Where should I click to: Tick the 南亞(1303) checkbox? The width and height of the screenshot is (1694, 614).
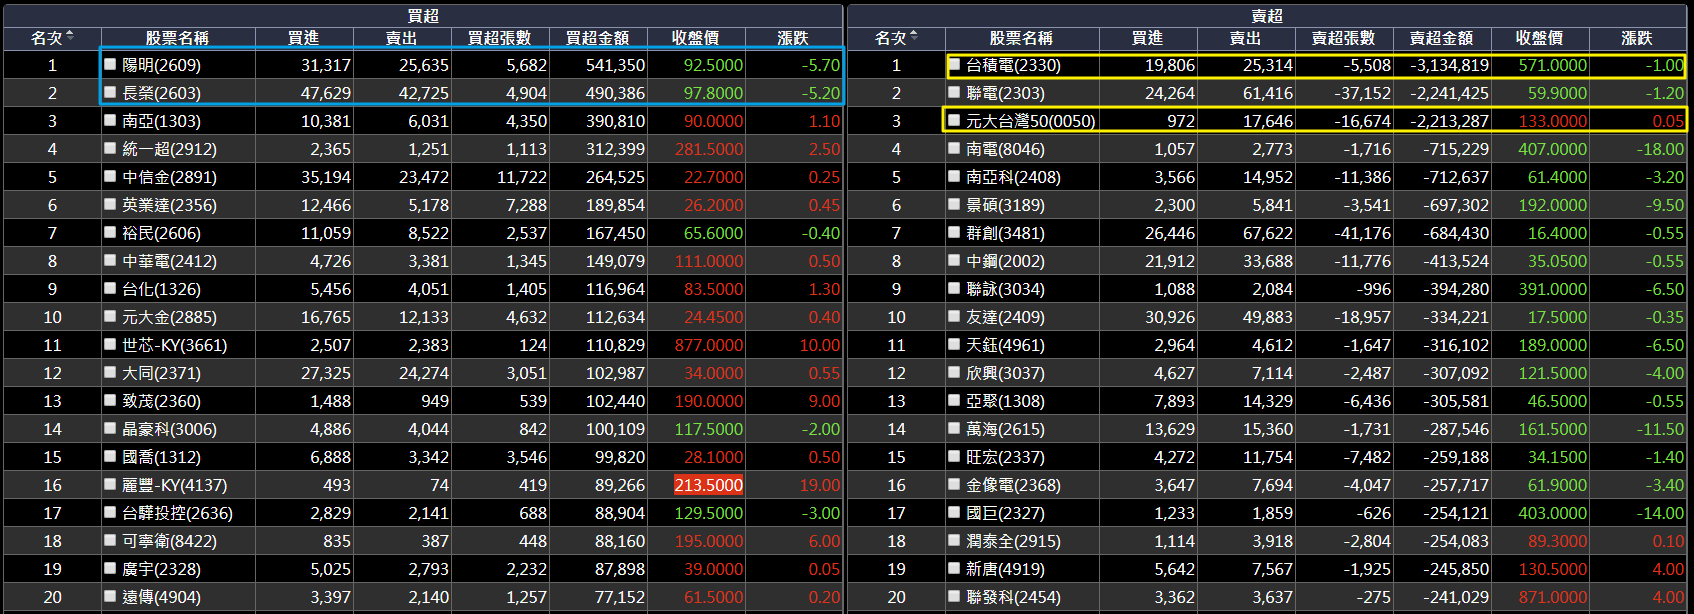(x=111, y=121)
